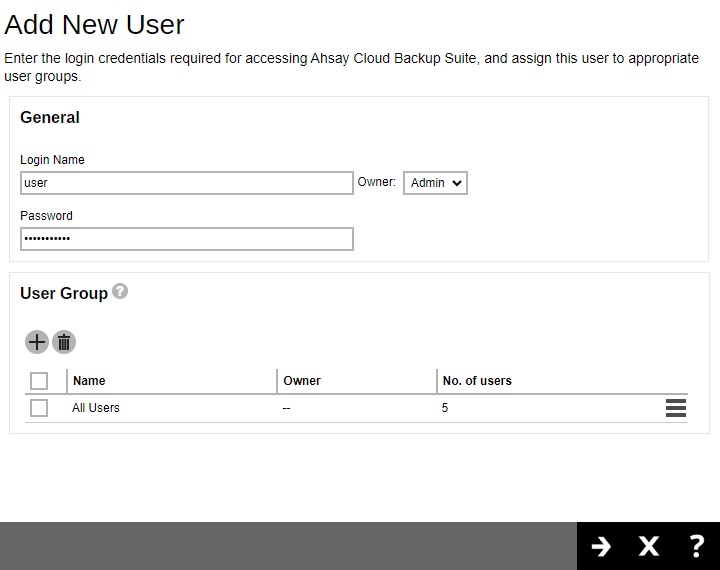Click the Name column header
Viewport: 720px width, 570px height.
coord(89,381)
